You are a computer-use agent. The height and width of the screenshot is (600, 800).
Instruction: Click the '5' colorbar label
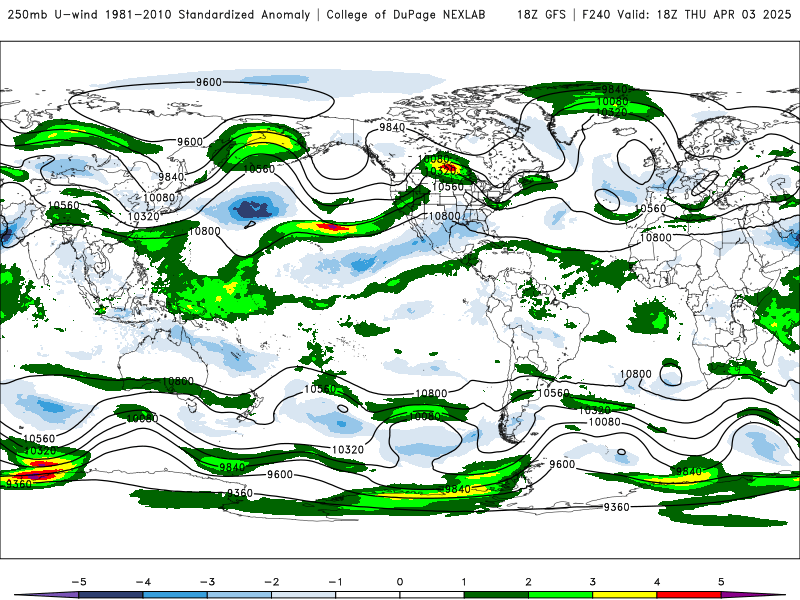point(721,582)
